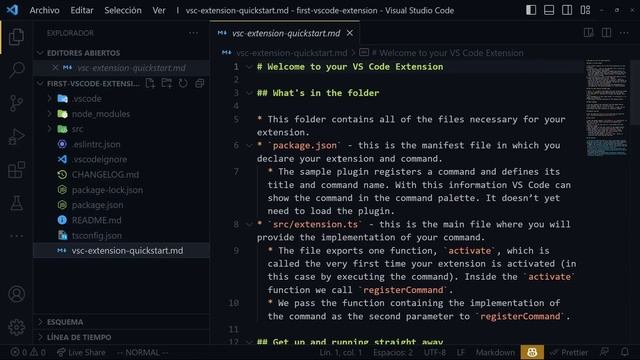Open package.json in explorer

click(98, 205)
